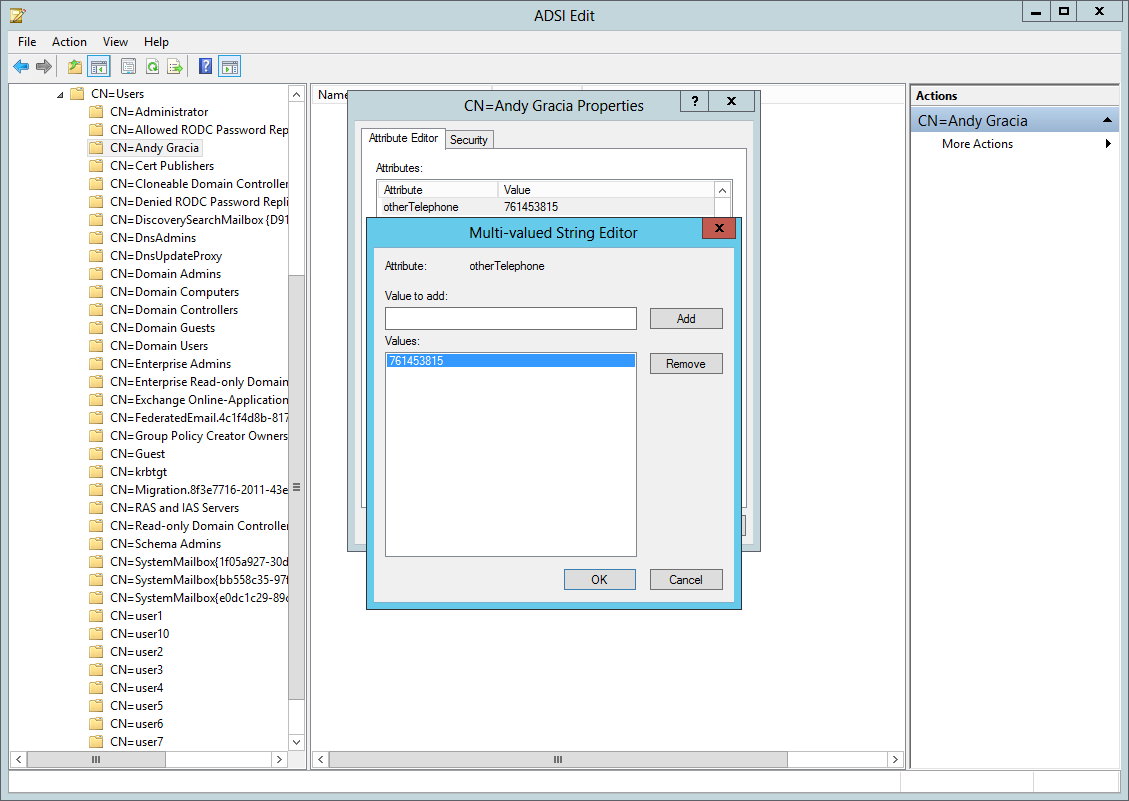Click folder icon of CN=Administrator
Image resolution: width=1129 pixels, height=801 pixels.
[96, 112]
